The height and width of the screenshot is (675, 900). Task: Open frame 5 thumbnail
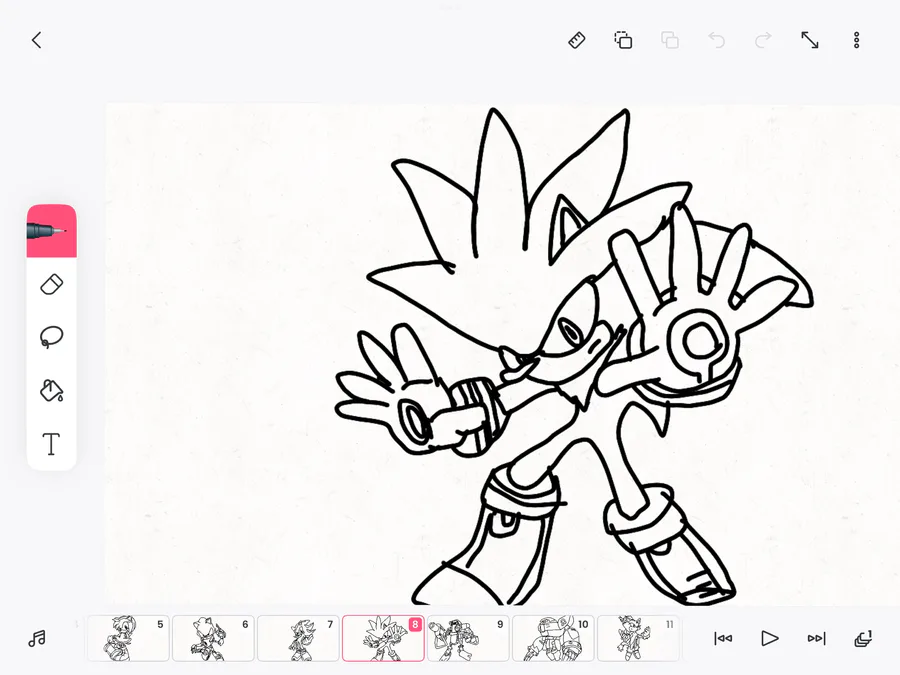pos(128,638)
